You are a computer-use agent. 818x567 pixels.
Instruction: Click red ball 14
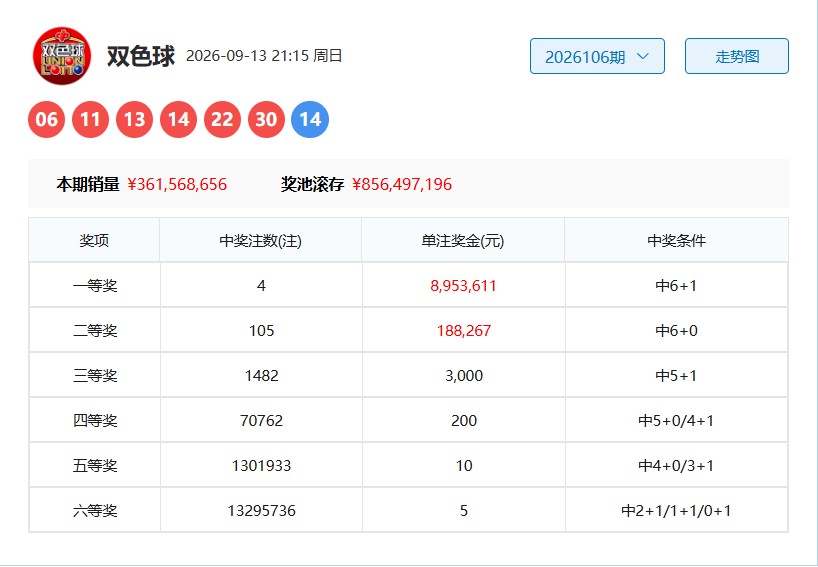178,119
